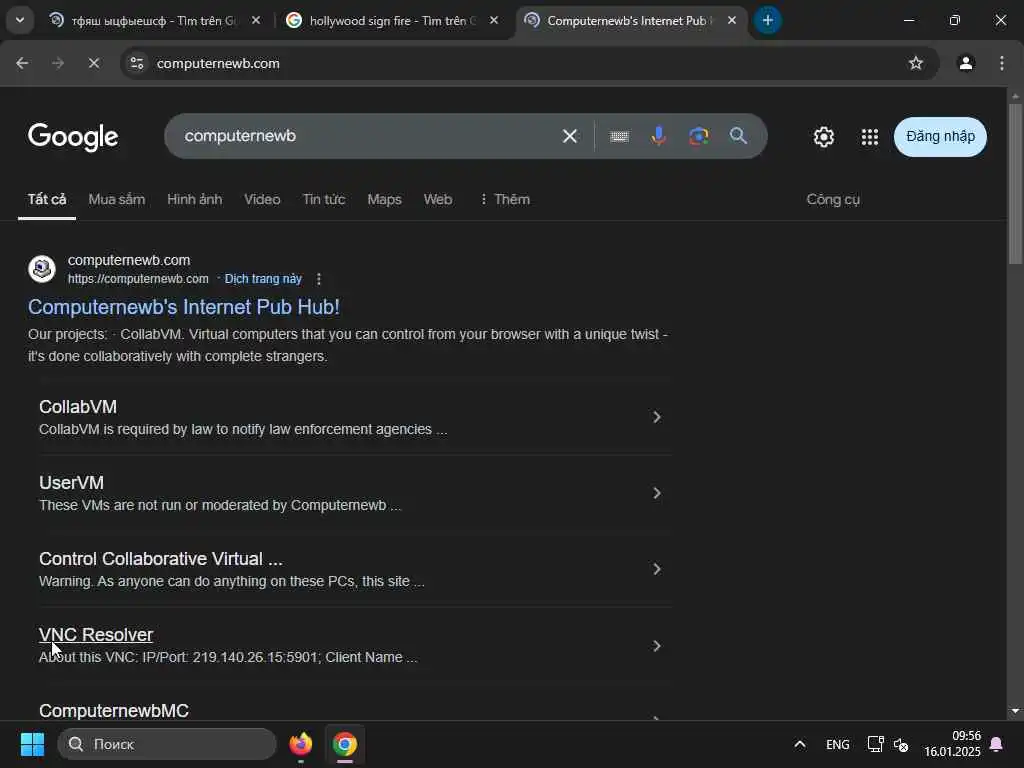Click the Đăng nhập sign-in button

click(x=940, y=136)
